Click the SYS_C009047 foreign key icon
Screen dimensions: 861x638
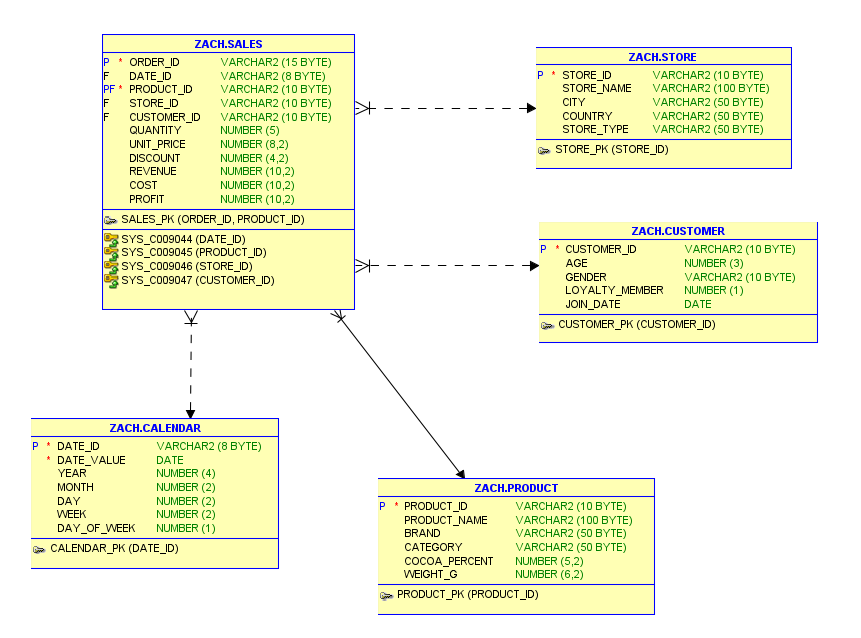111,280
